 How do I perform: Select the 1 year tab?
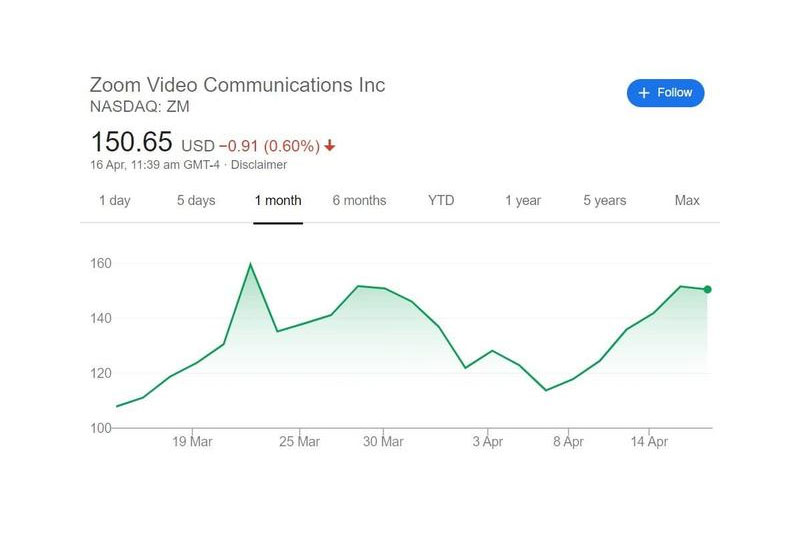click(x=523, y=200)
